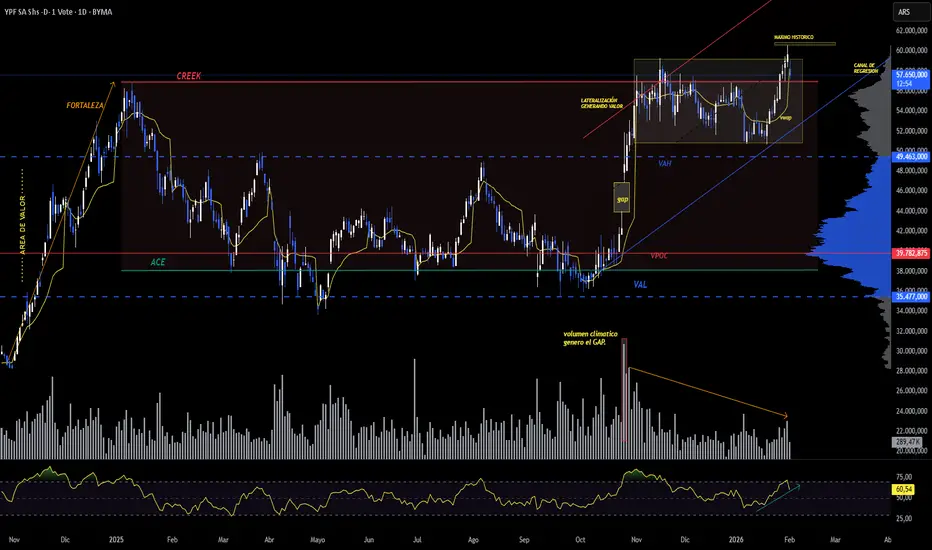Select the vertical AREA DE VALOR label
Screen dimensions: 932x550
pos(23,225)
